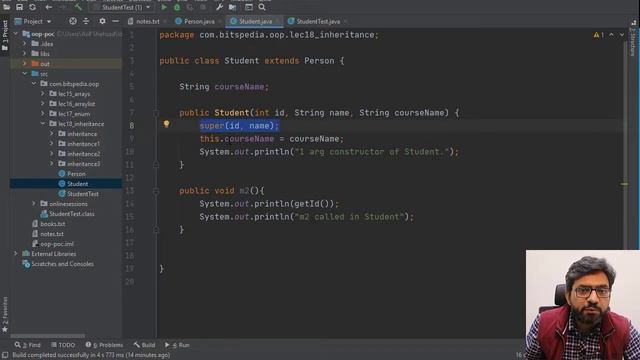Select Scratches and Consoles
This screenshot has height=360, width=640.
coord(62,264)
